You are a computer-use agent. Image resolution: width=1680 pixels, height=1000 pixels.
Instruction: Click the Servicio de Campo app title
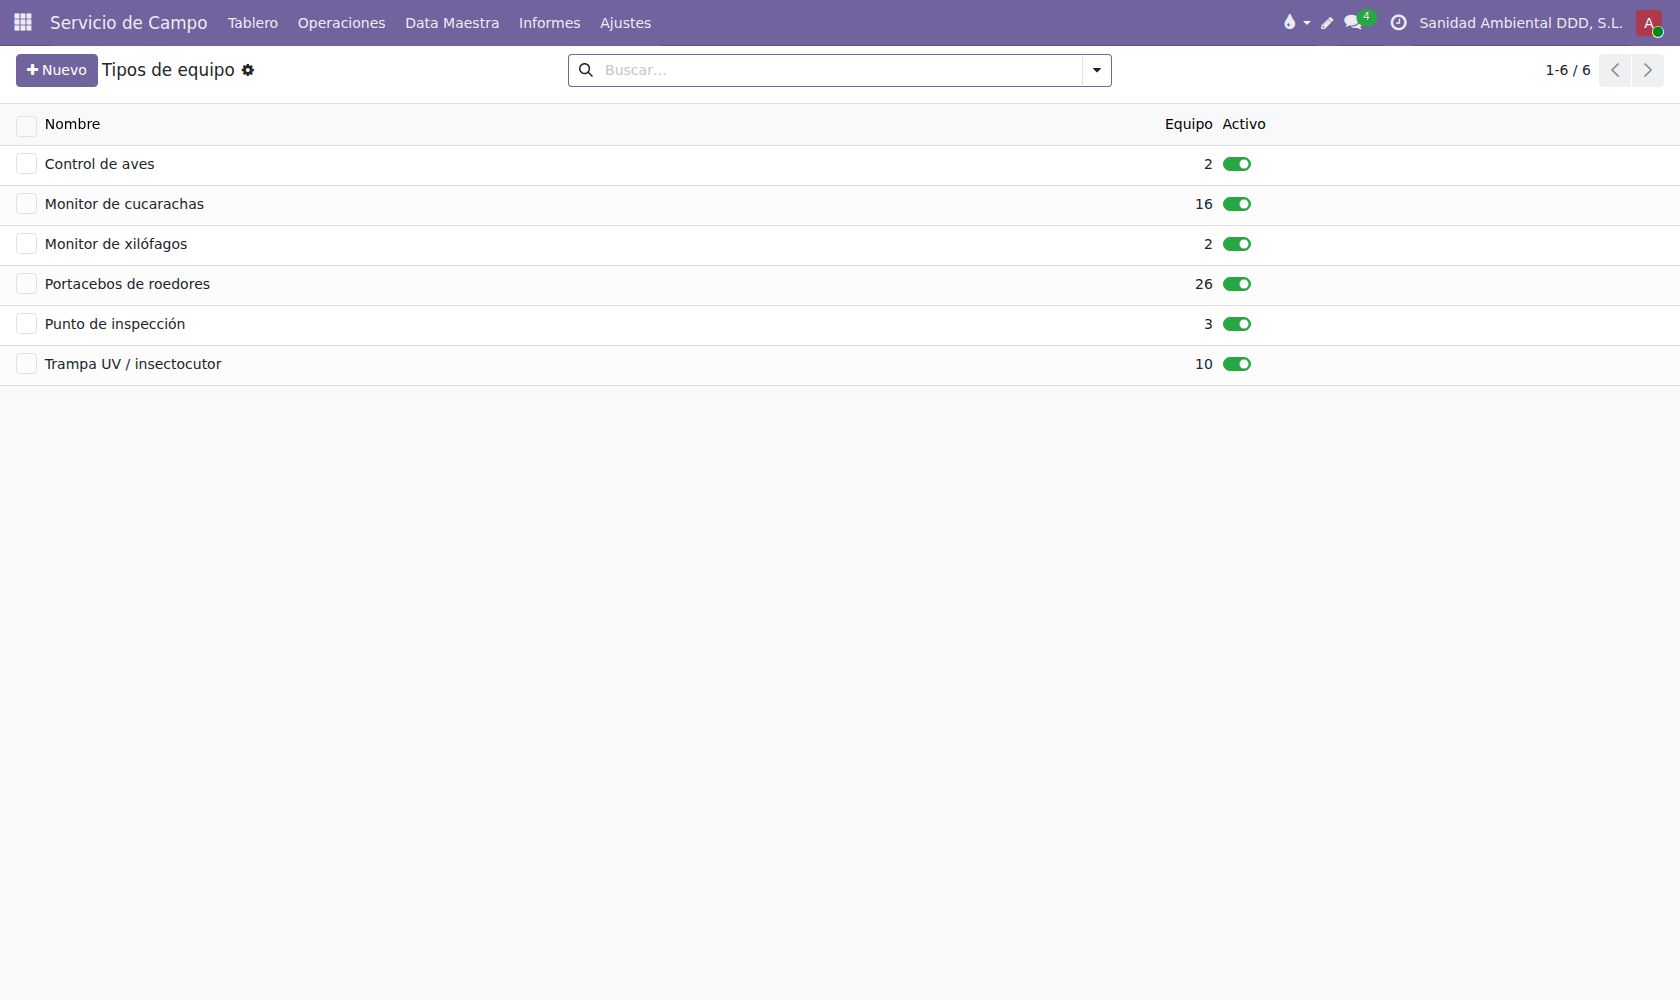click(129, 23)
